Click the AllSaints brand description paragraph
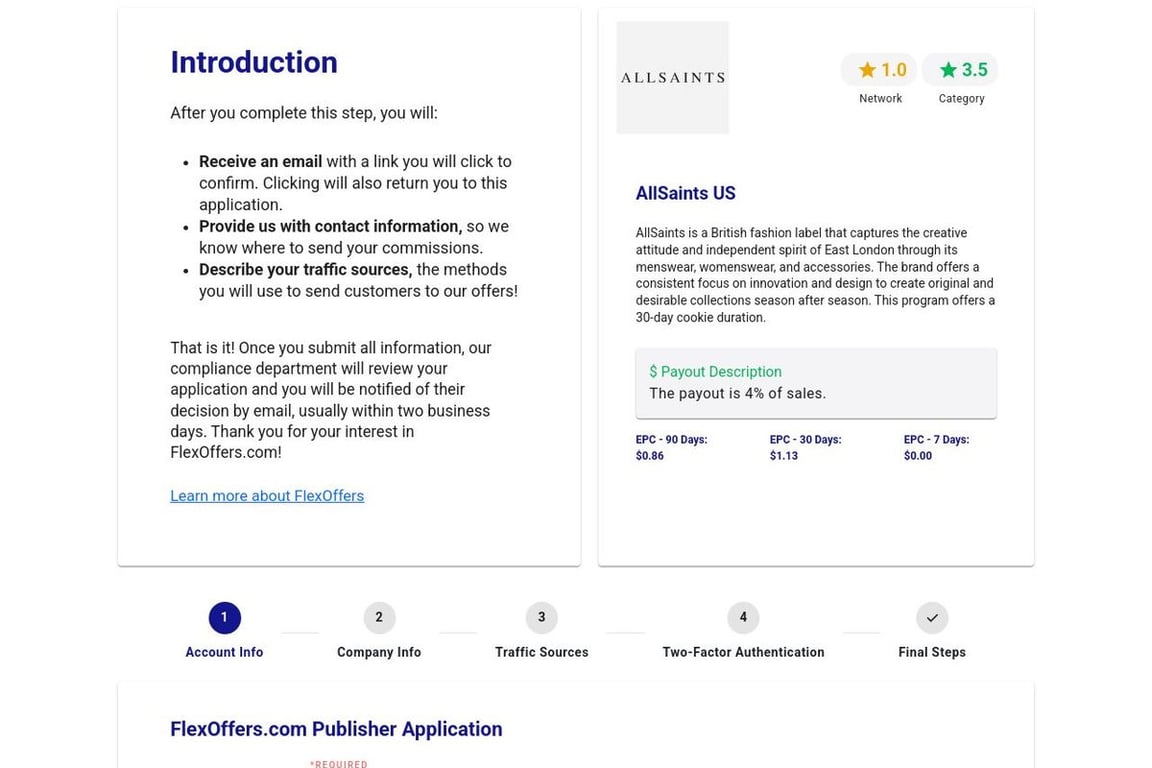 [816, 275]
